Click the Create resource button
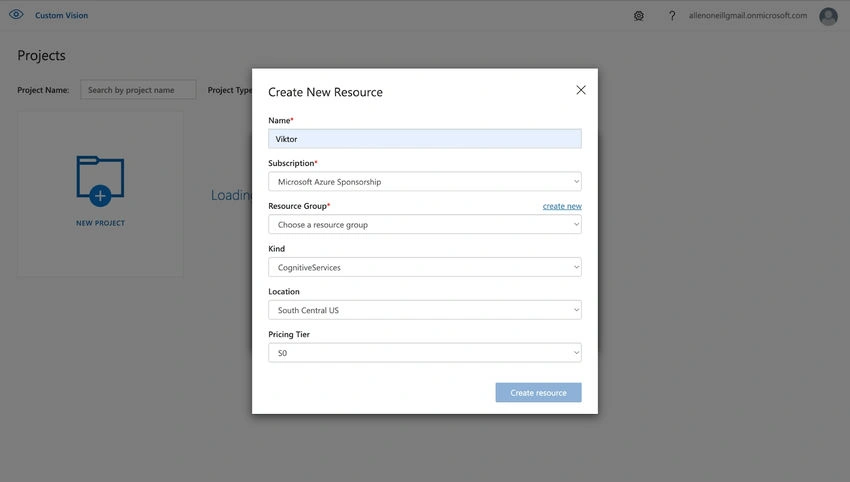 click(x=538, y=393)
